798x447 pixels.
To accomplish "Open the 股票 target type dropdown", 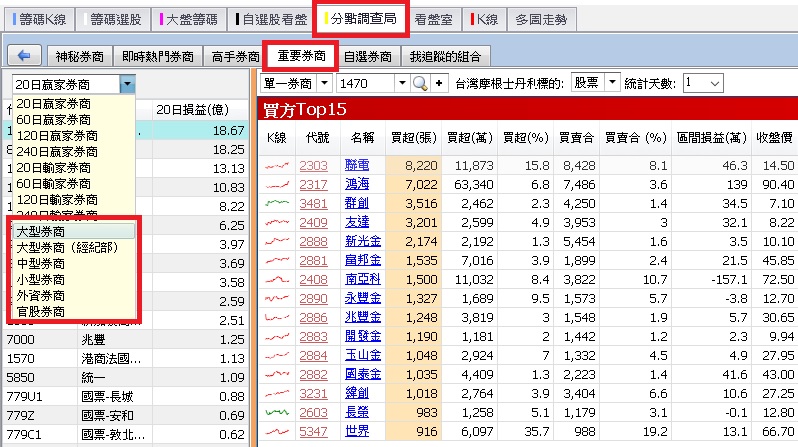I will 612,82.
